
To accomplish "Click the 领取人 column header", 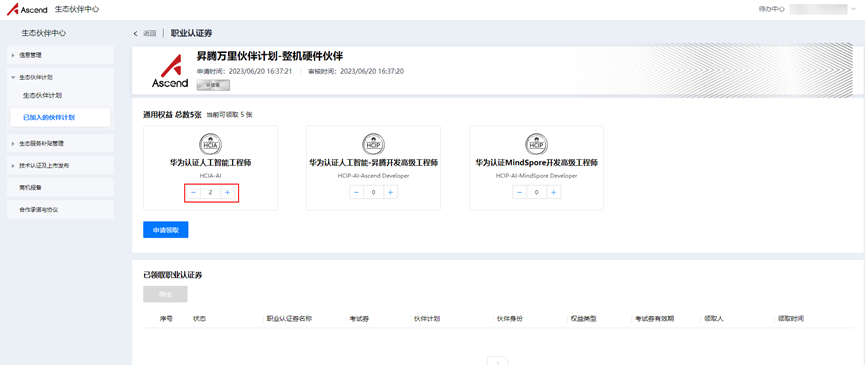I will pos(713,319).
